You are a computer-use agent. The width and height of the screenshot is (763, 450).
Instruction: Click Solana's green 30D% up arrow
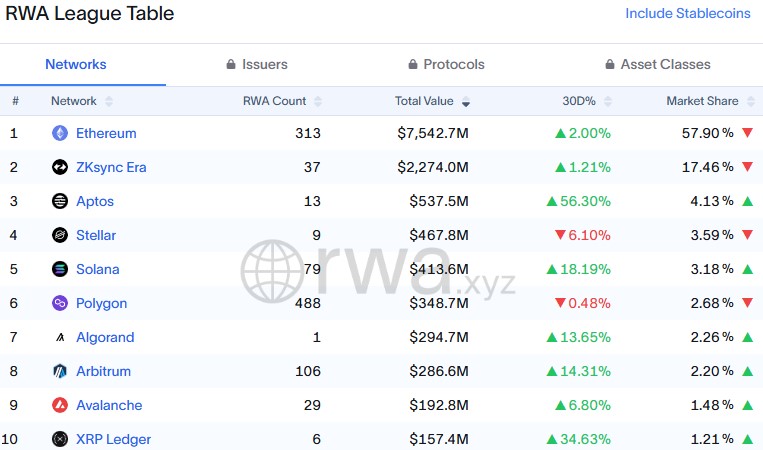(x=552, y=269)
